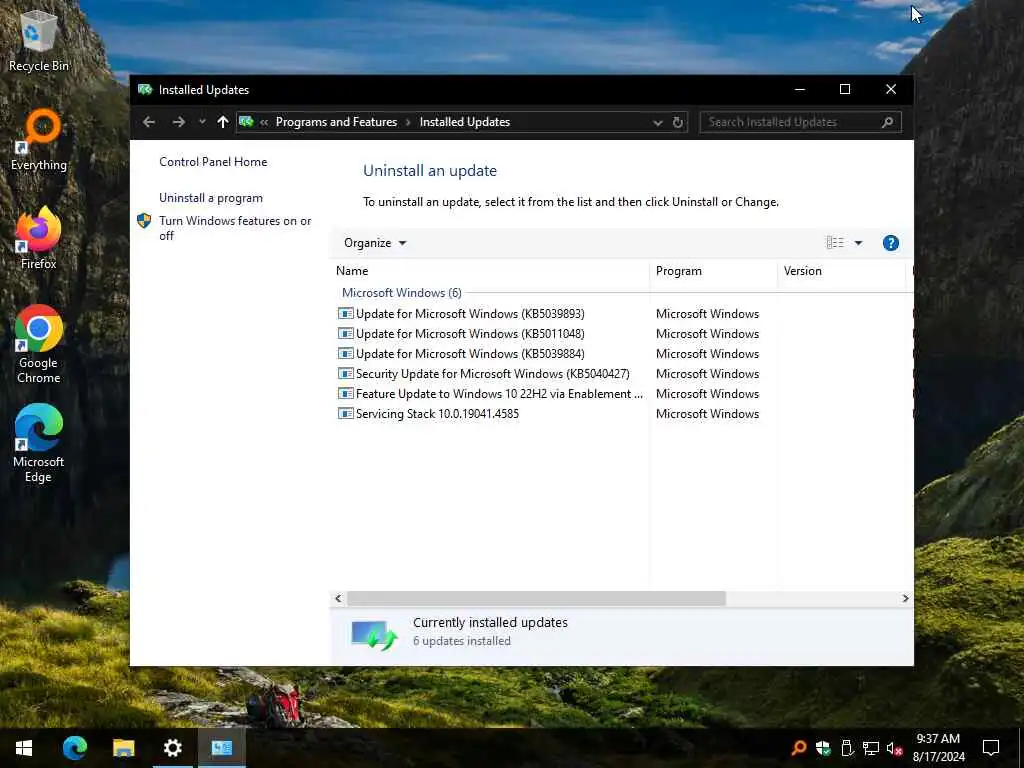This screenshot has width=1024, height=768.
Task: Open the Recycle Bin desktop icon
Action: click(x=39, y=40)
